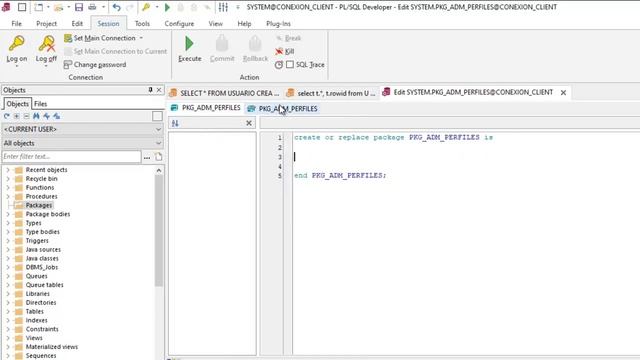Click the ellipsis button next to filter text

pyautogui.click(x=147, y=157)
